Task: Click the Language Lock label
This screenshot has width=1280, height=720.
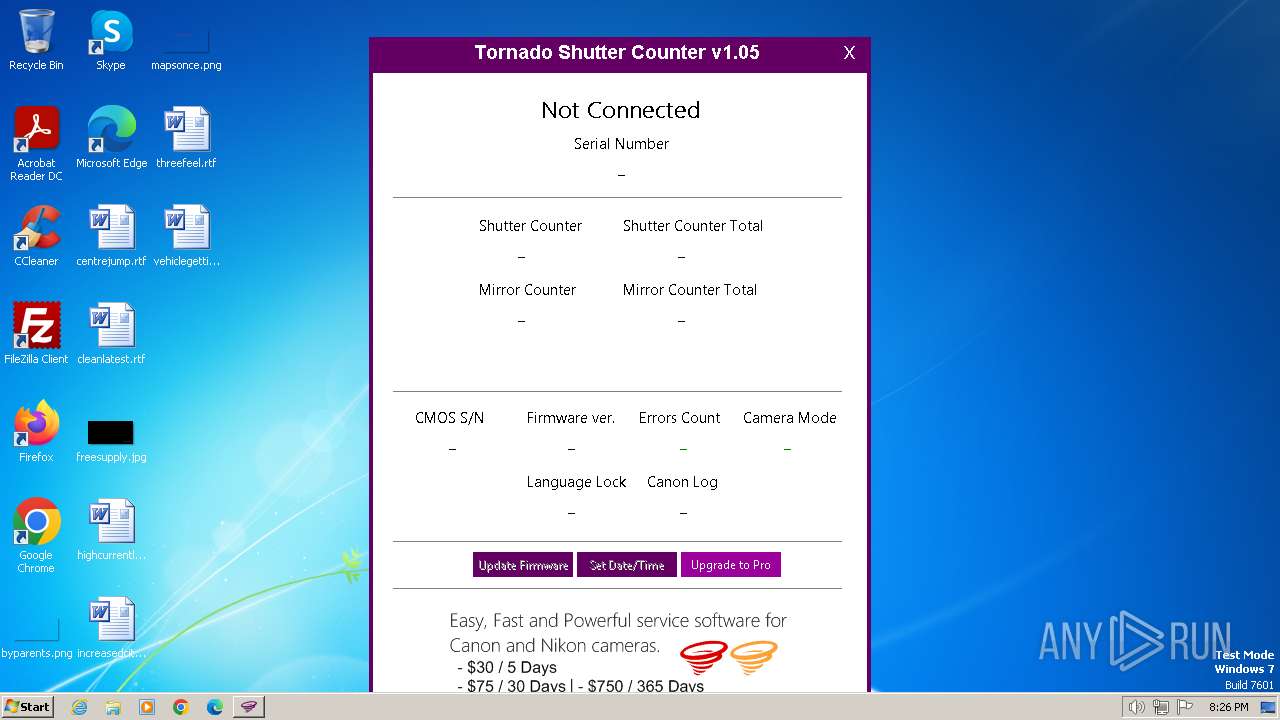Action: 577,482
